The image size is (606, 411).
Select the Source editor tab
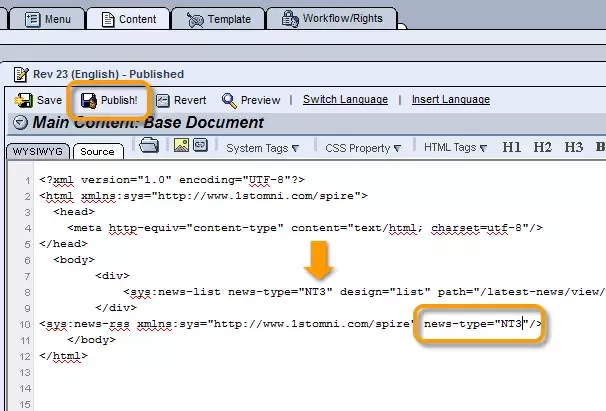(97, 151)
